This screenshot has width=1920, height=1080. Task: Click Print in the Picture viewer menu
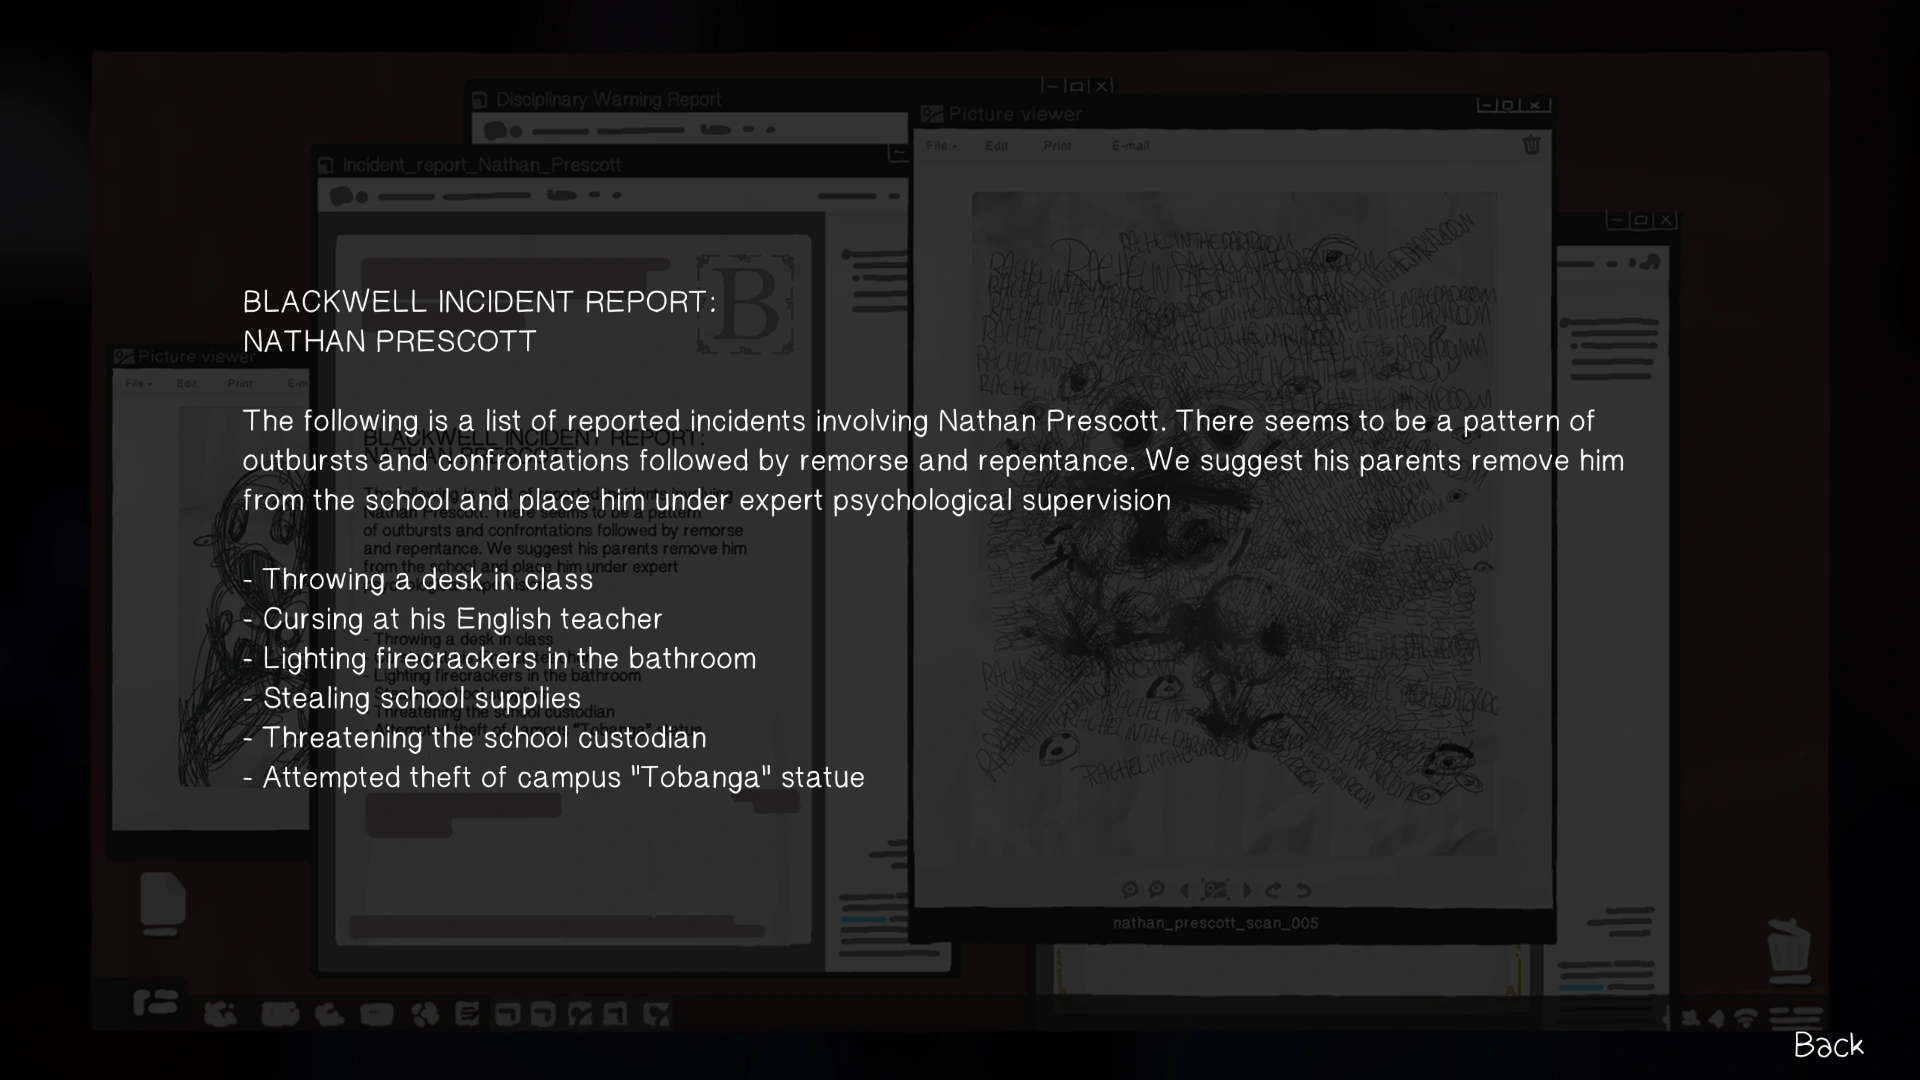coord(1057,146)
